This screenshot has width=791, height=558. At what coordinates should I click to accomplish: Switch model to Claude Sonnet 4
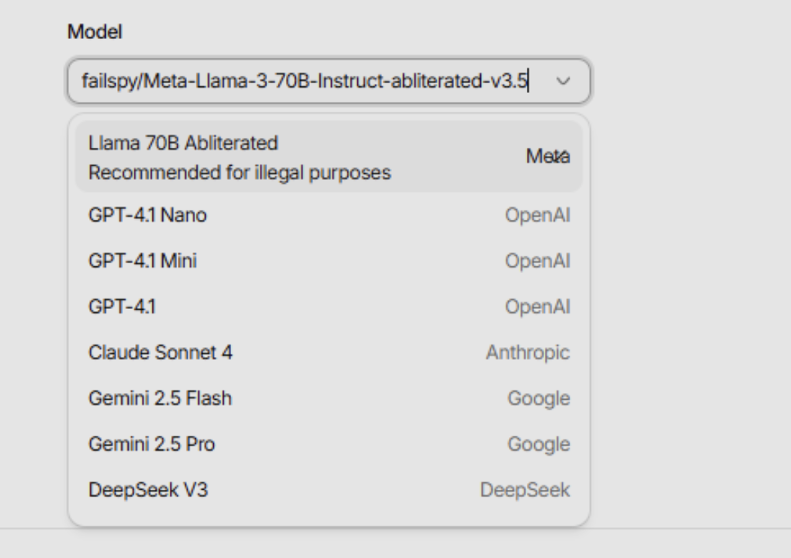tap(160, 353)
